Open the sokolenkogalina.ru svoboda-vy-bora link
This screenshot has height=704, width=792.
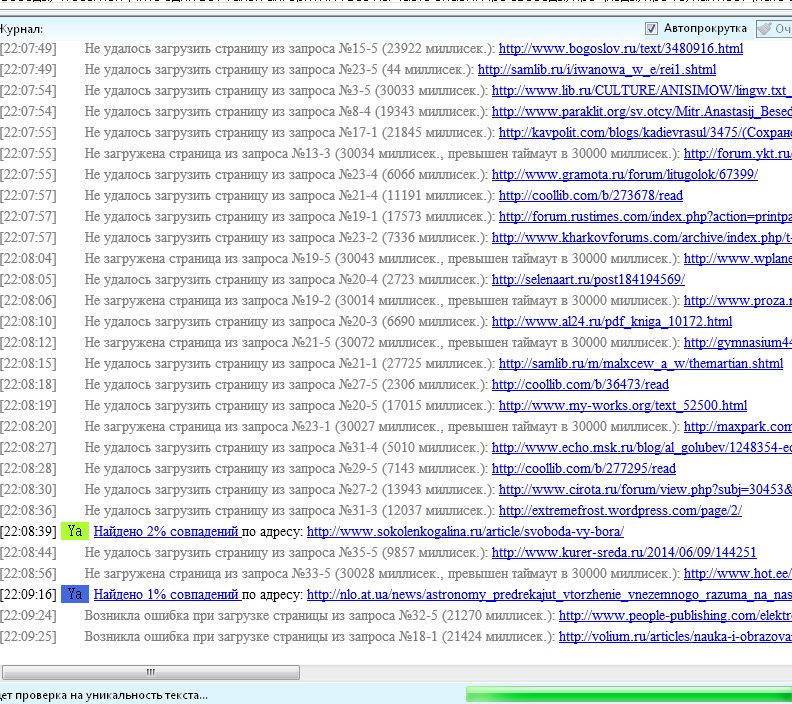[465, 531]
